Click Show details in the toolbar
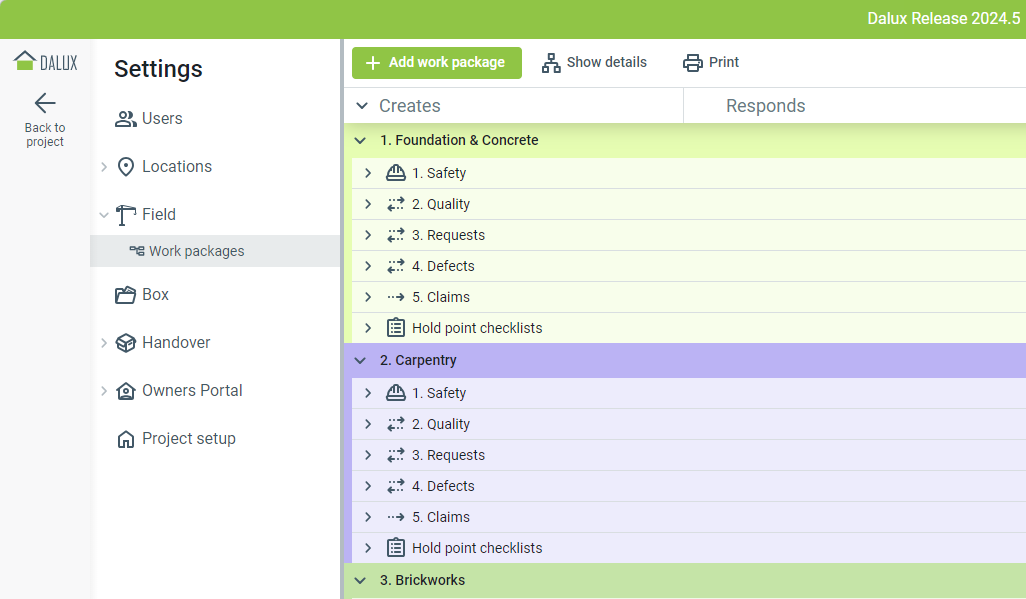 click(594, 63)
